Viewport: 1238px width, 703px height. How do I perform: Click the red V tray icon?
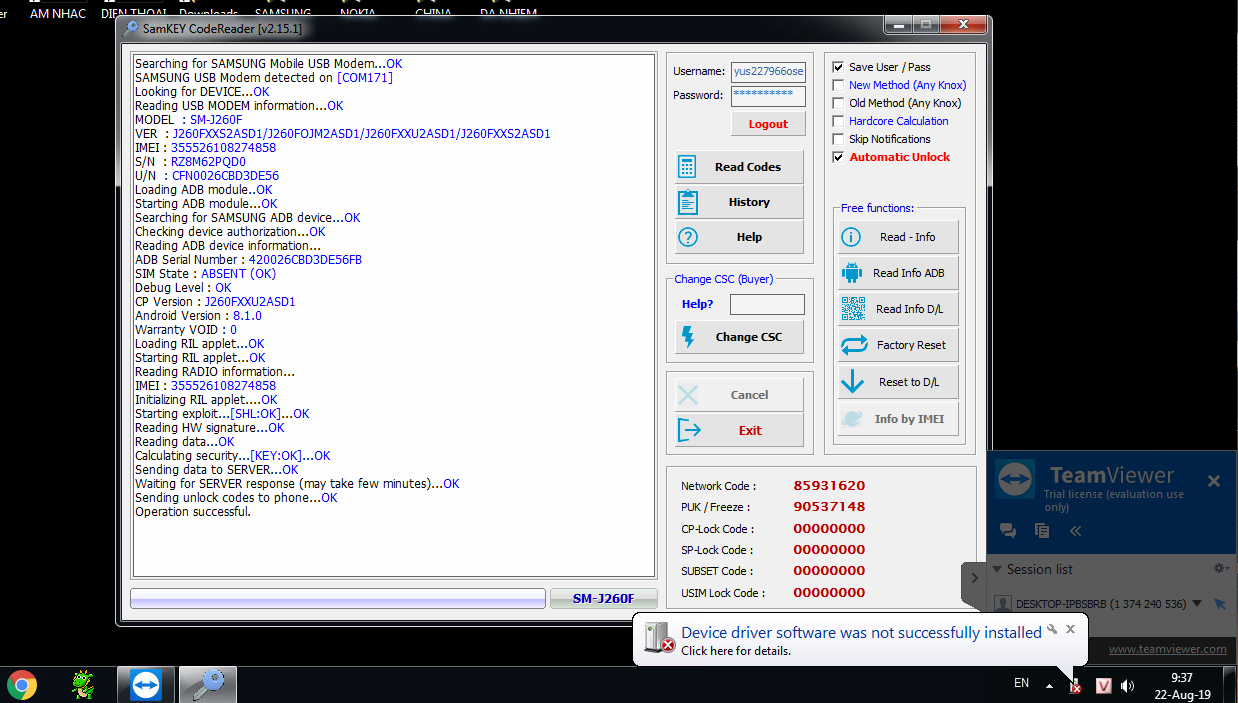coord(1104,686)
